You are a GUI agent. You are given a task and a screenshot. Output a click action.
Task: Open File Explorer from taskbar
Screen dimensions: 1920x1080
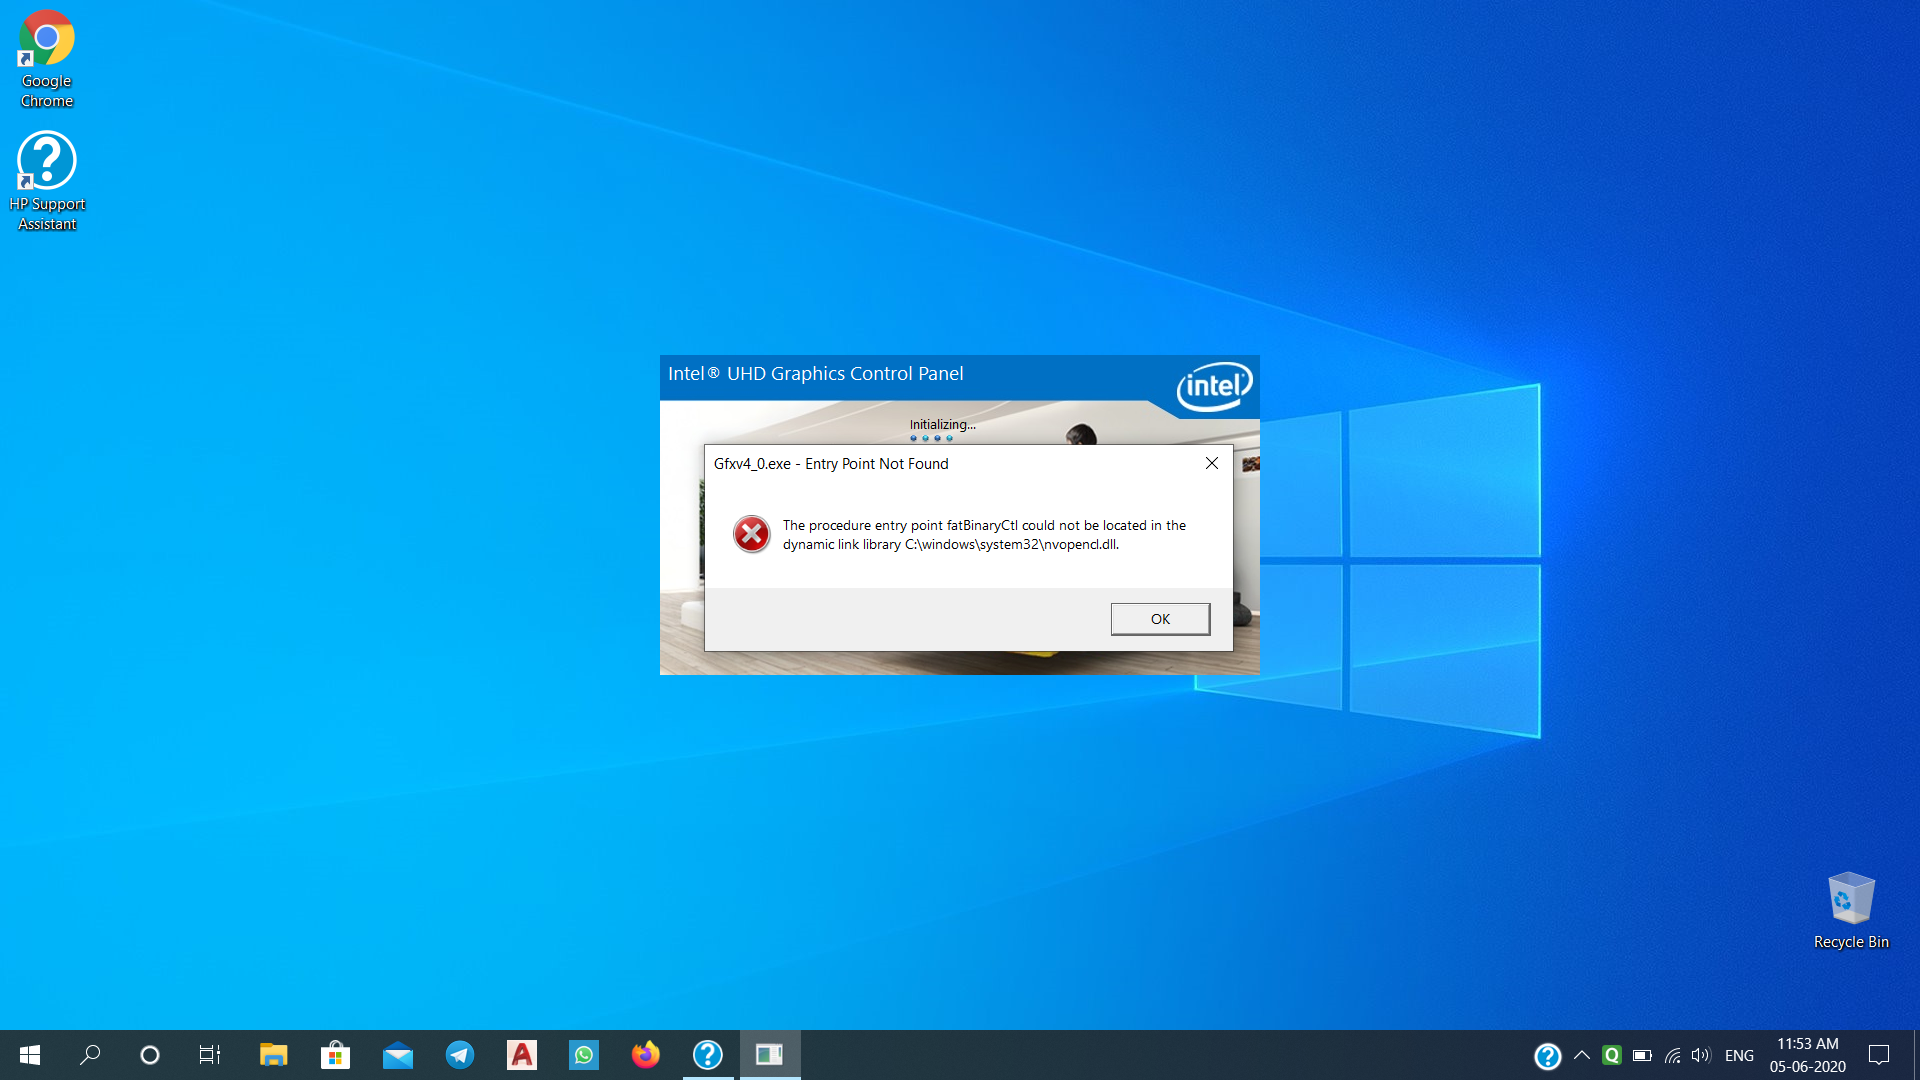pos(273,1054)
